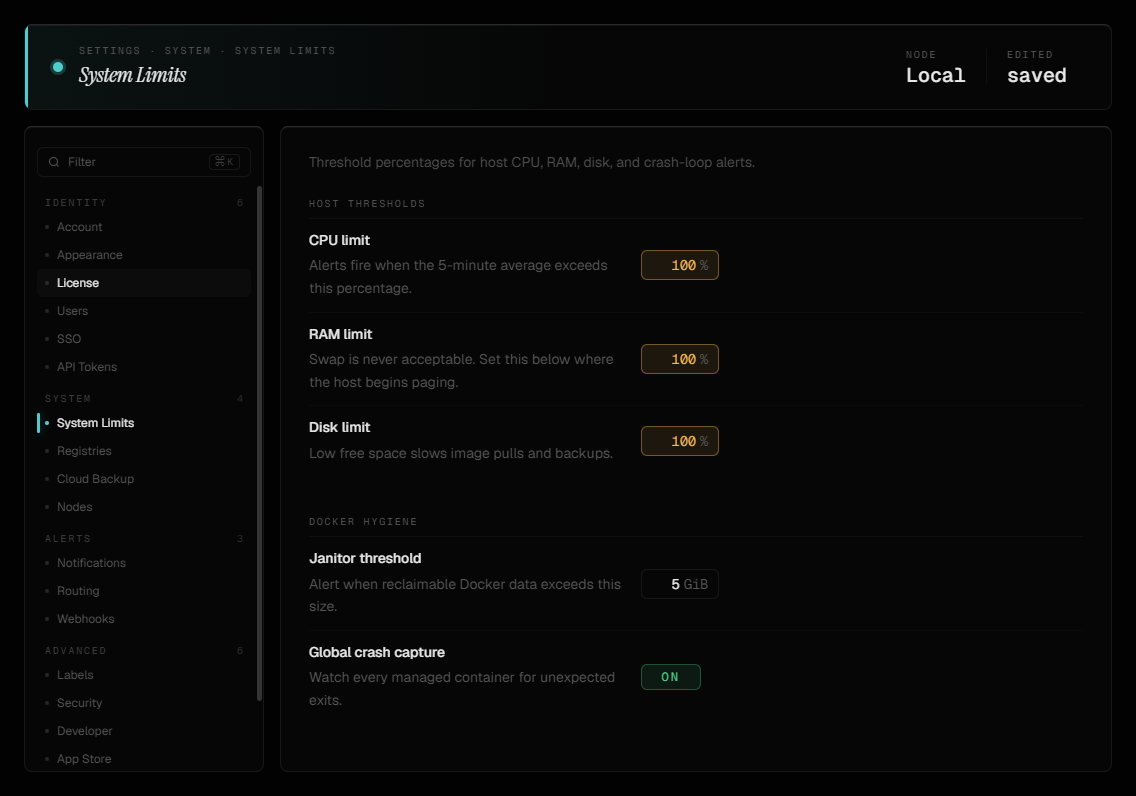The image size is (1136, 796).
Task: Open Webhooks settings
Action: point(143,619)
